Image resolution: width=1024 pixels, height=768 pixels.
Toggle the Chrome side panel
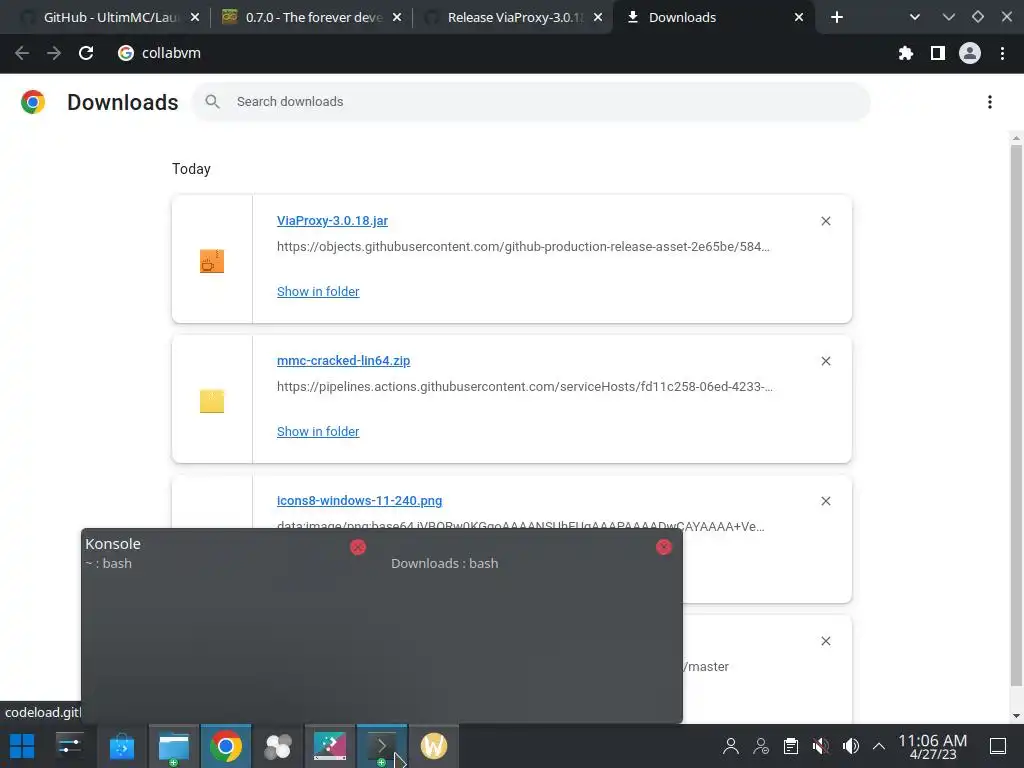[x=938, y=53]
